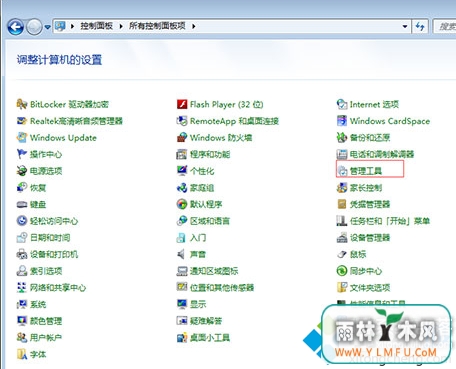This screenshot has height=369, width=456.
Task: Focus the search box
Action: (x=445, y=26)
